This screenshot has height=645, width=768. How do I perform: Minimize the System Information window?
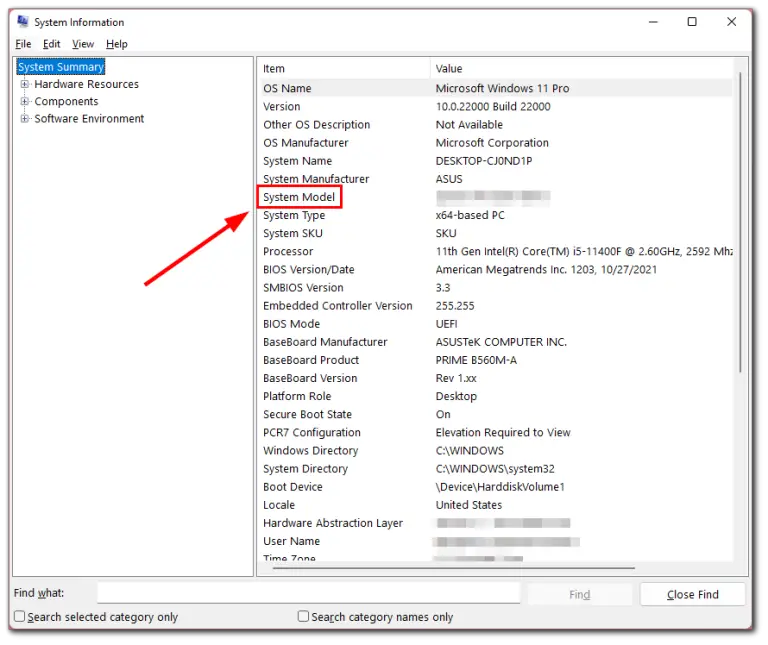click(653, 22)
